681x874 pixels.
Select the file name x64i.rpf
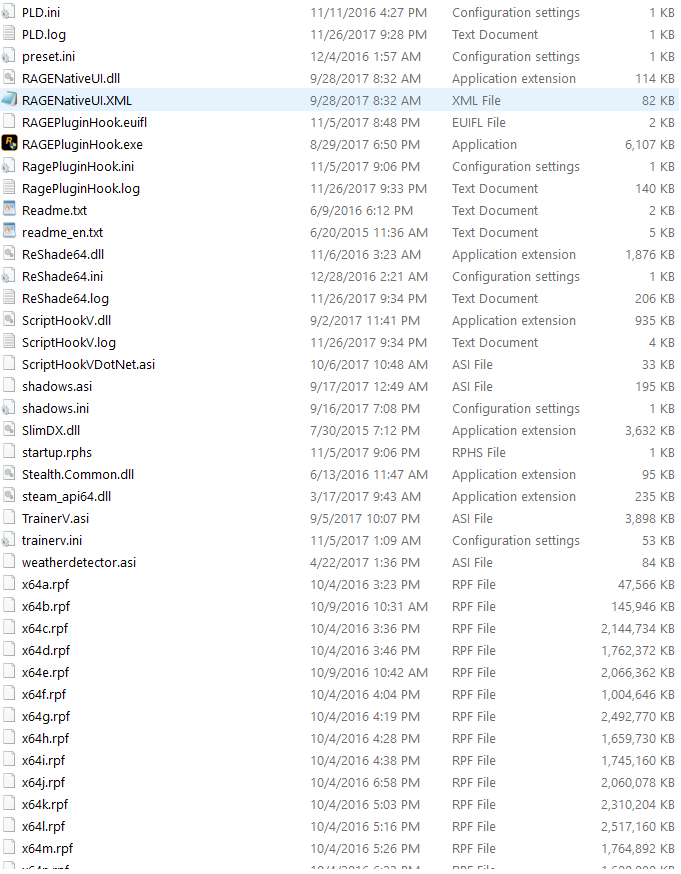point(43,760)
